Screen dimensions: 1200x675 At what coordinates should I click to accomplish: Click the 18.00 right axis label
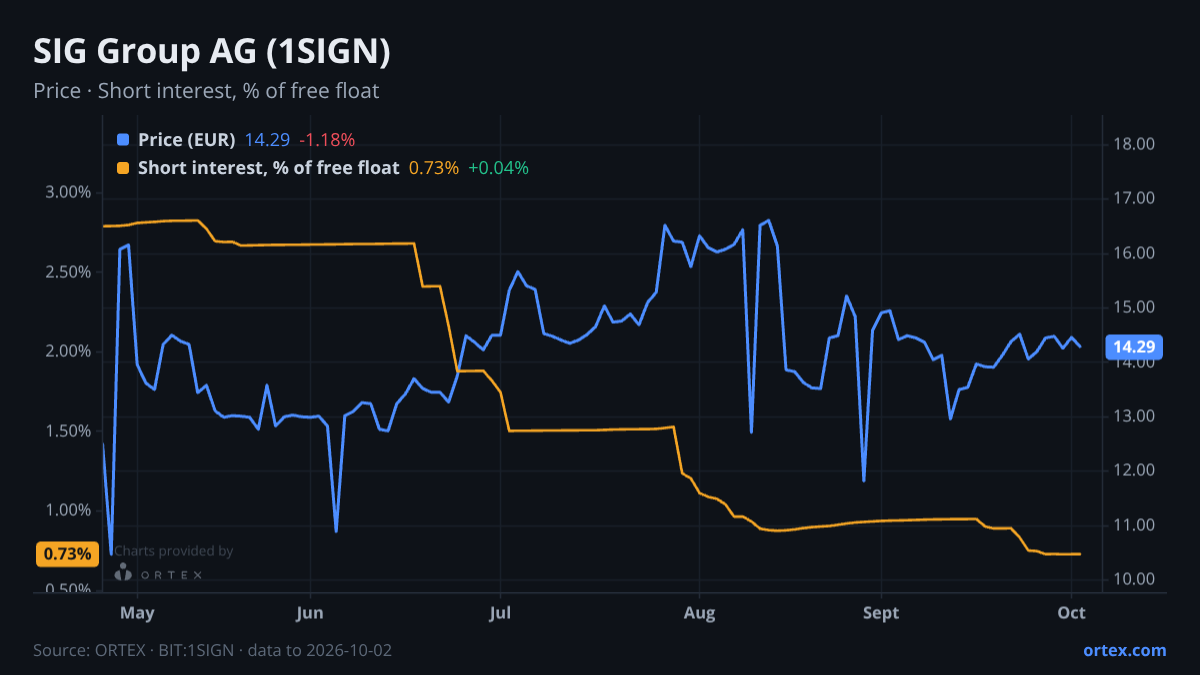pos(1134,144)
